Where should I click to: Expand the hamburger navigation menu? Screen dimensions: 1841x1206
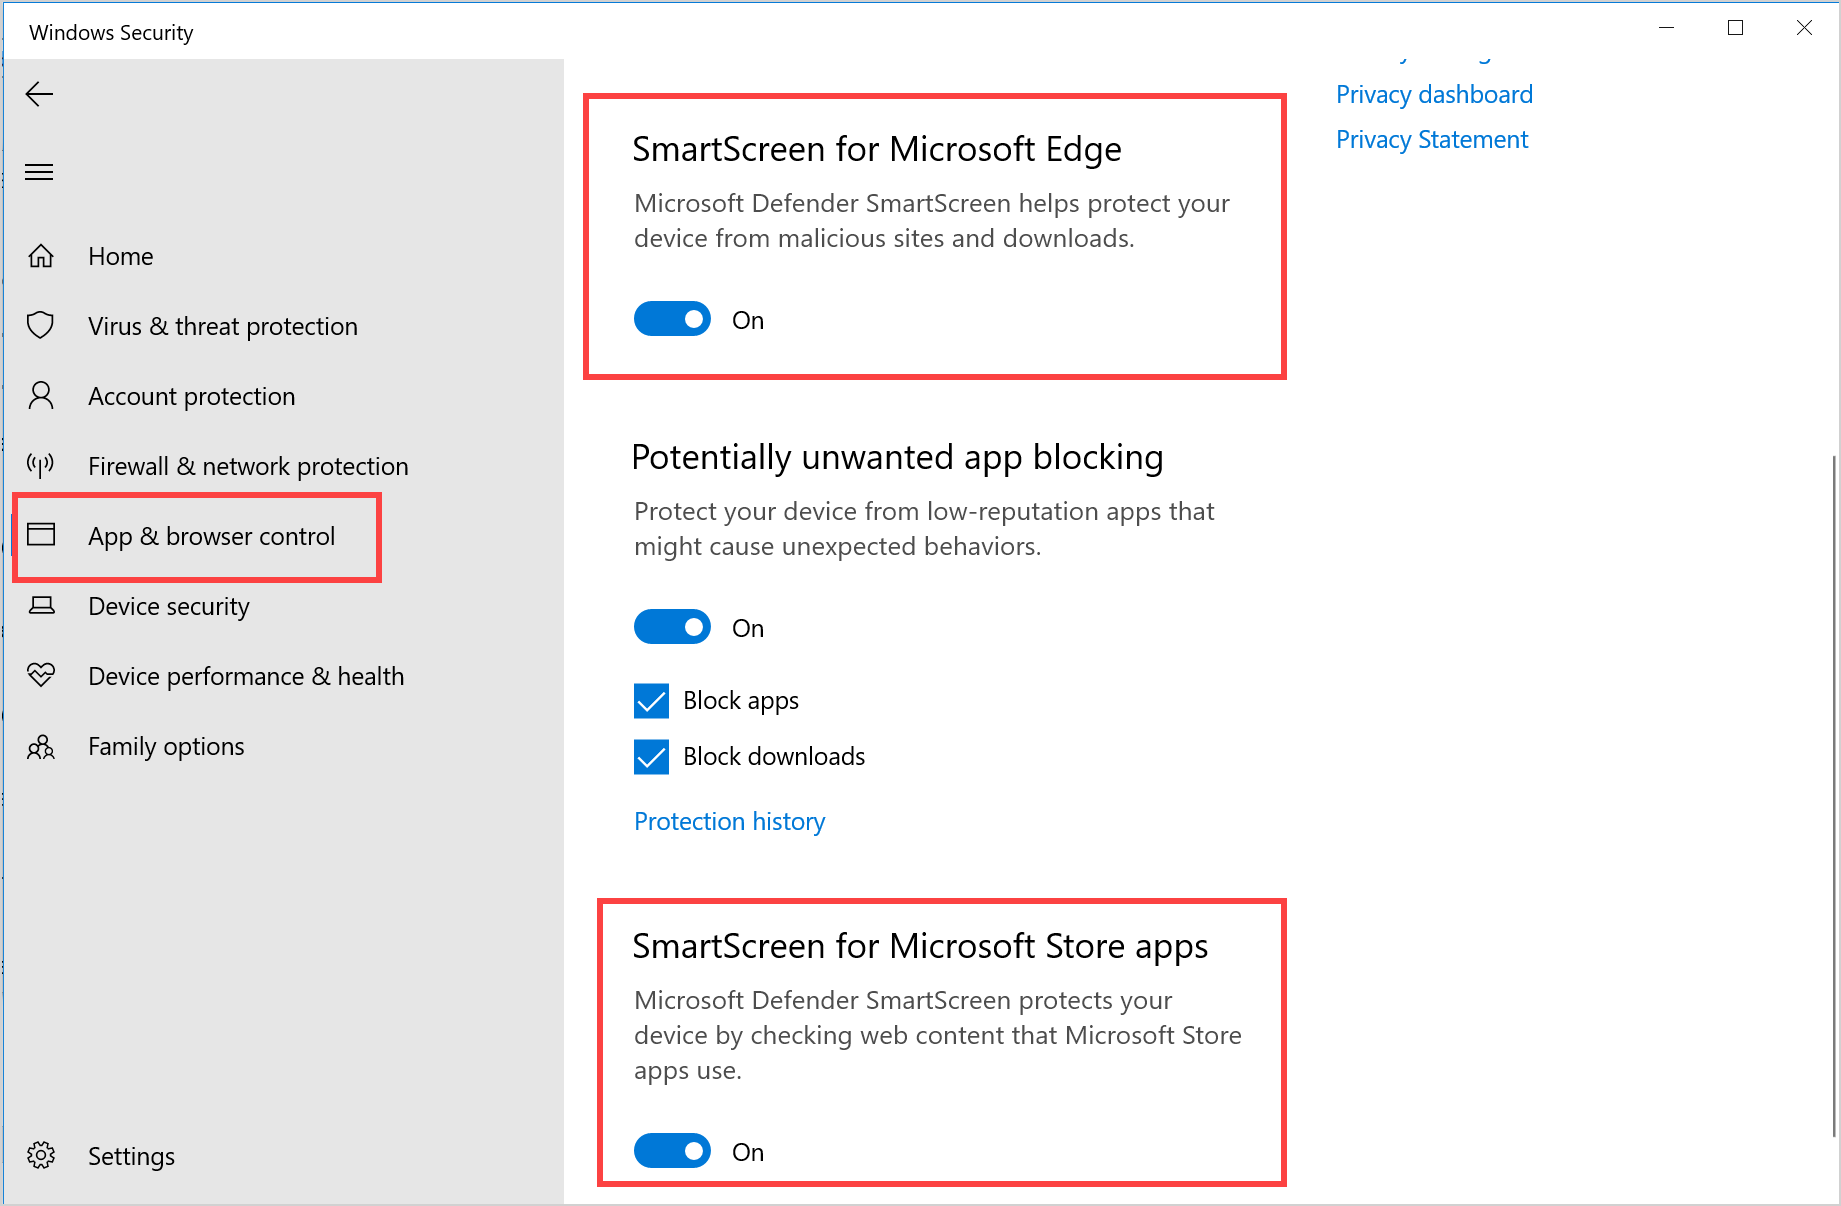[39, 172]
